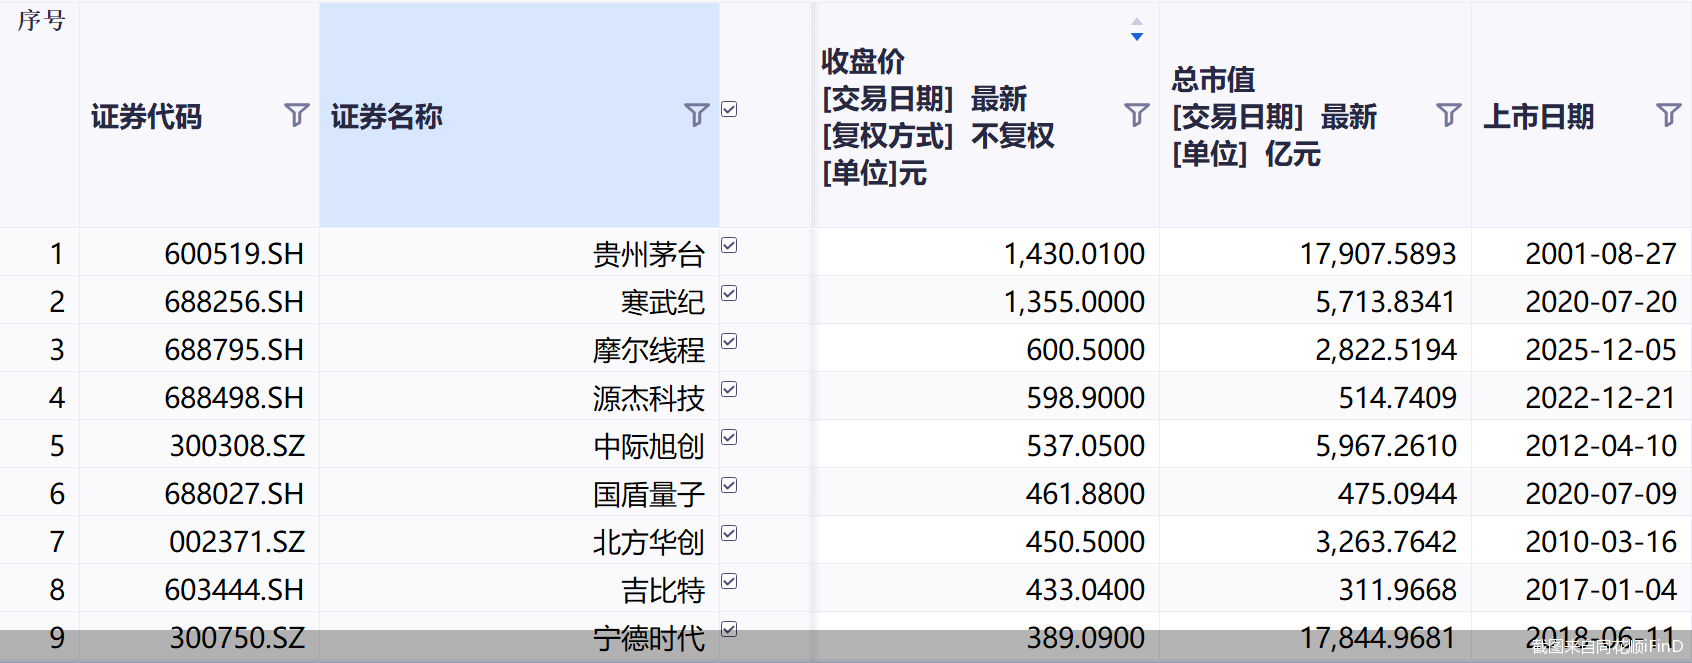This screenshot has height=663, width=1692.
Task: Toggle checkbox for 吉比特 row
Action: click(x=729, y=581)
